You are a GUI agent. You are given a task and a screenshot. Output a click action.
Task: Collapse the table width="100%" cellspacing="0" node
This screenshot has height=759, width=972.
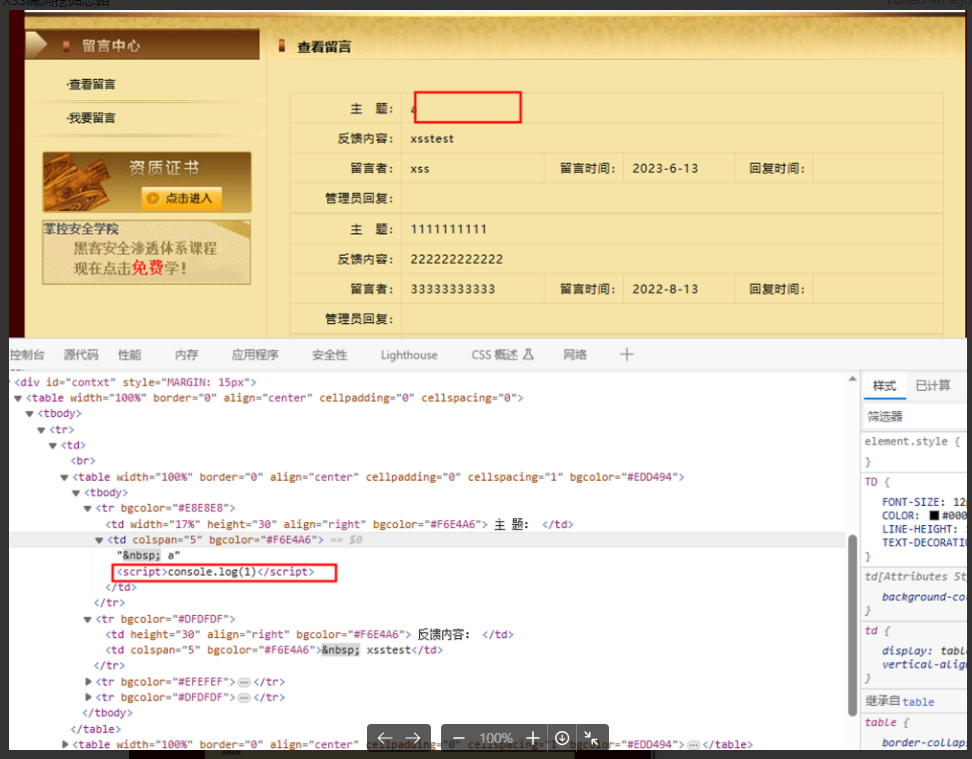19,398
